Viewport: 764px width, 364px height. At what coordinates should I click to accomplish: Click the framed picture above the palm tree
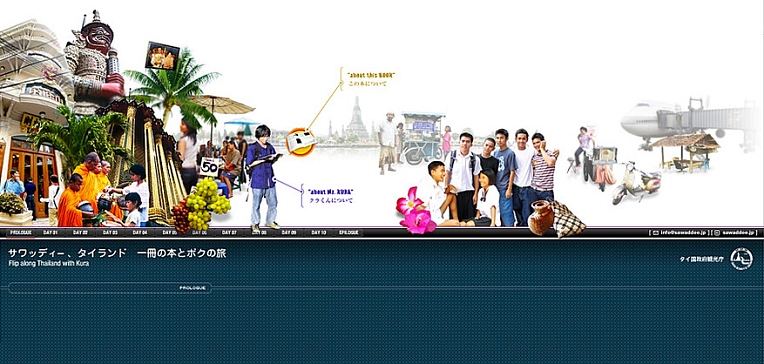162,56
